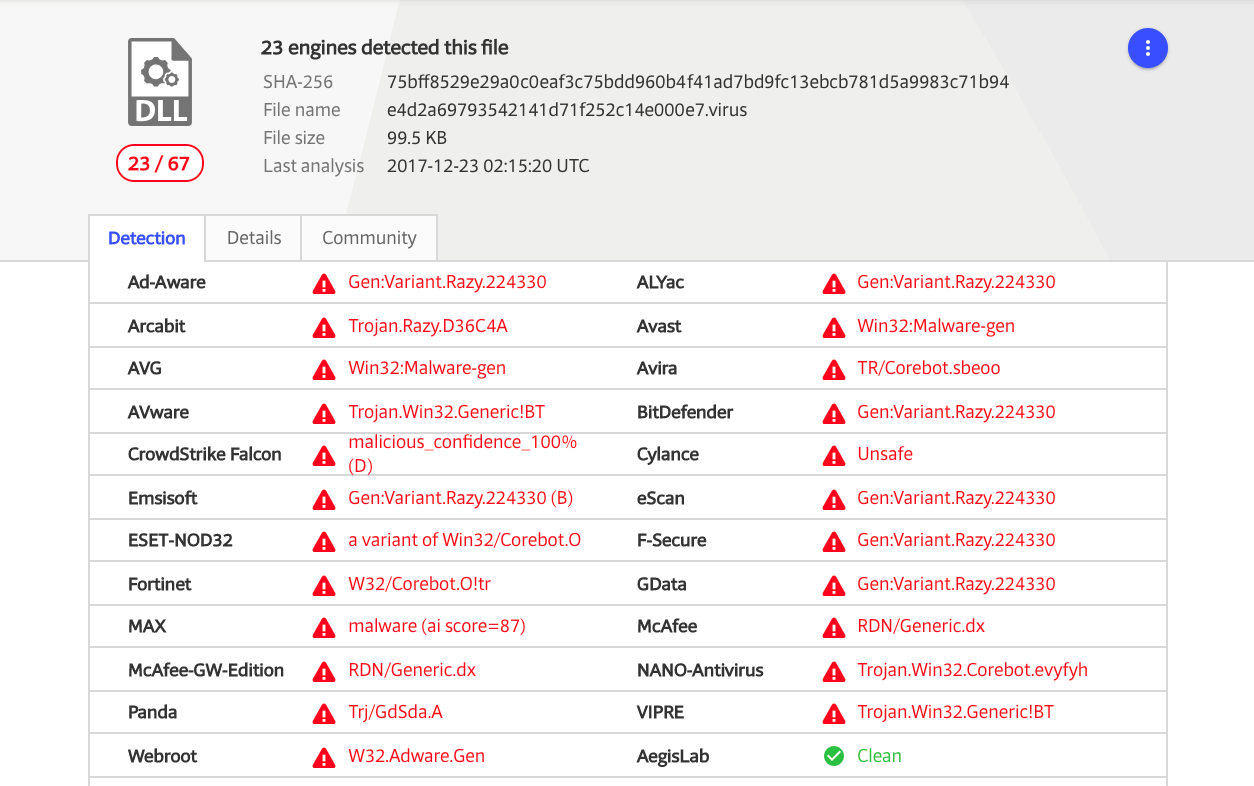This screenshot has height=786, width=1254.
Task: Open the blue three-dot options menu
Action: 1147,48
